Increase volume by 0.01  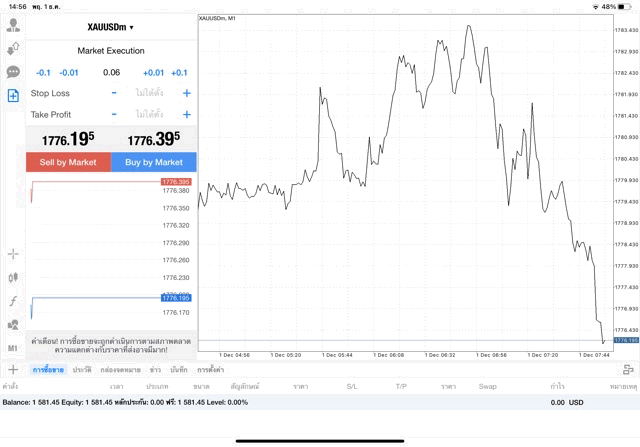pyautogui.click(x=153, y=72)
